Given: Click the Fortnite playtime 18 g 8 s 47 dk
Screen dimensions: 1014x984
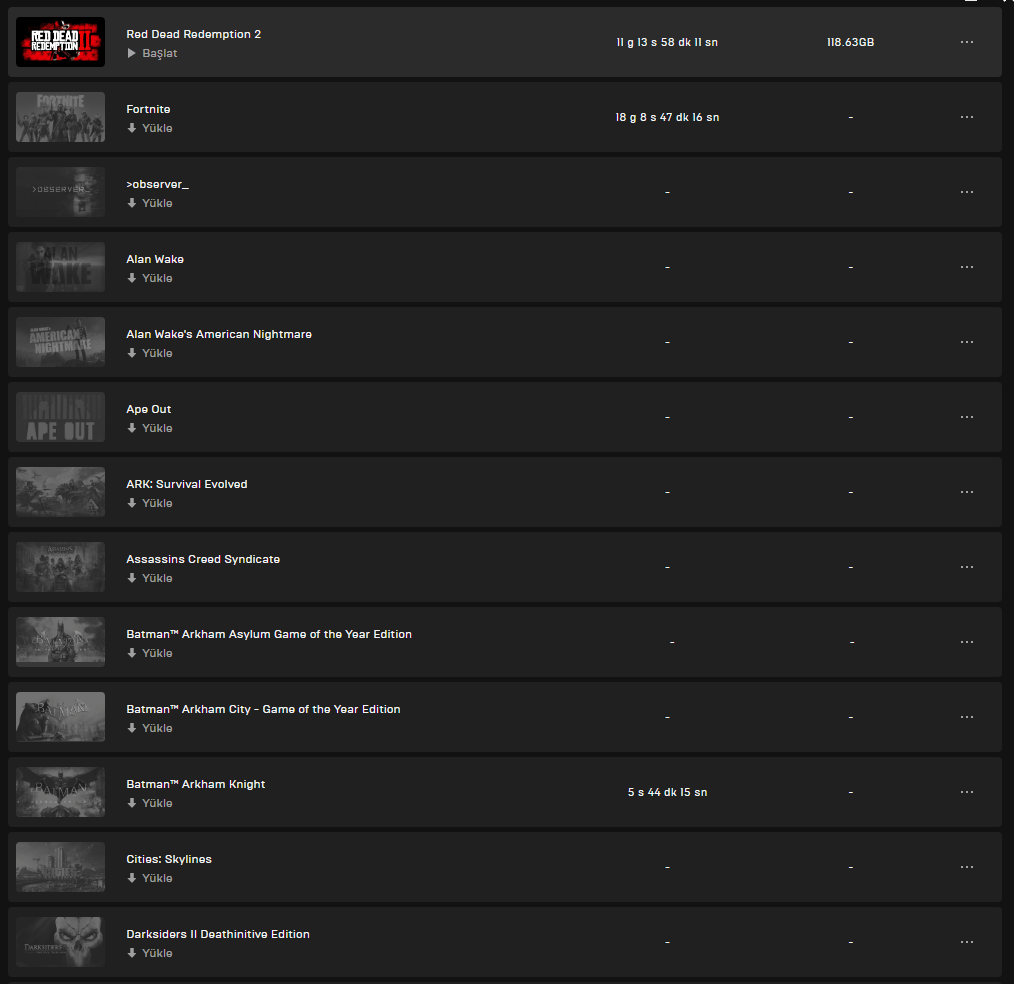Looking at the screenshot, I should coord(667,117).
